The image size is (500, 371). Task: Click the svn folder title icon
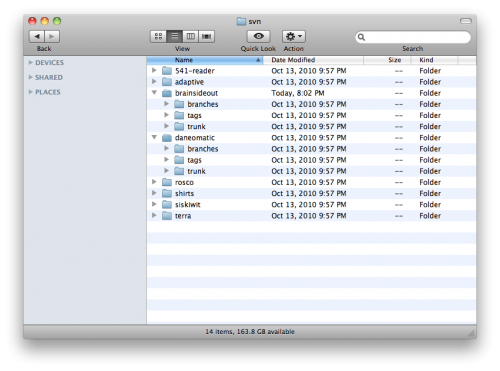point(241,21)
